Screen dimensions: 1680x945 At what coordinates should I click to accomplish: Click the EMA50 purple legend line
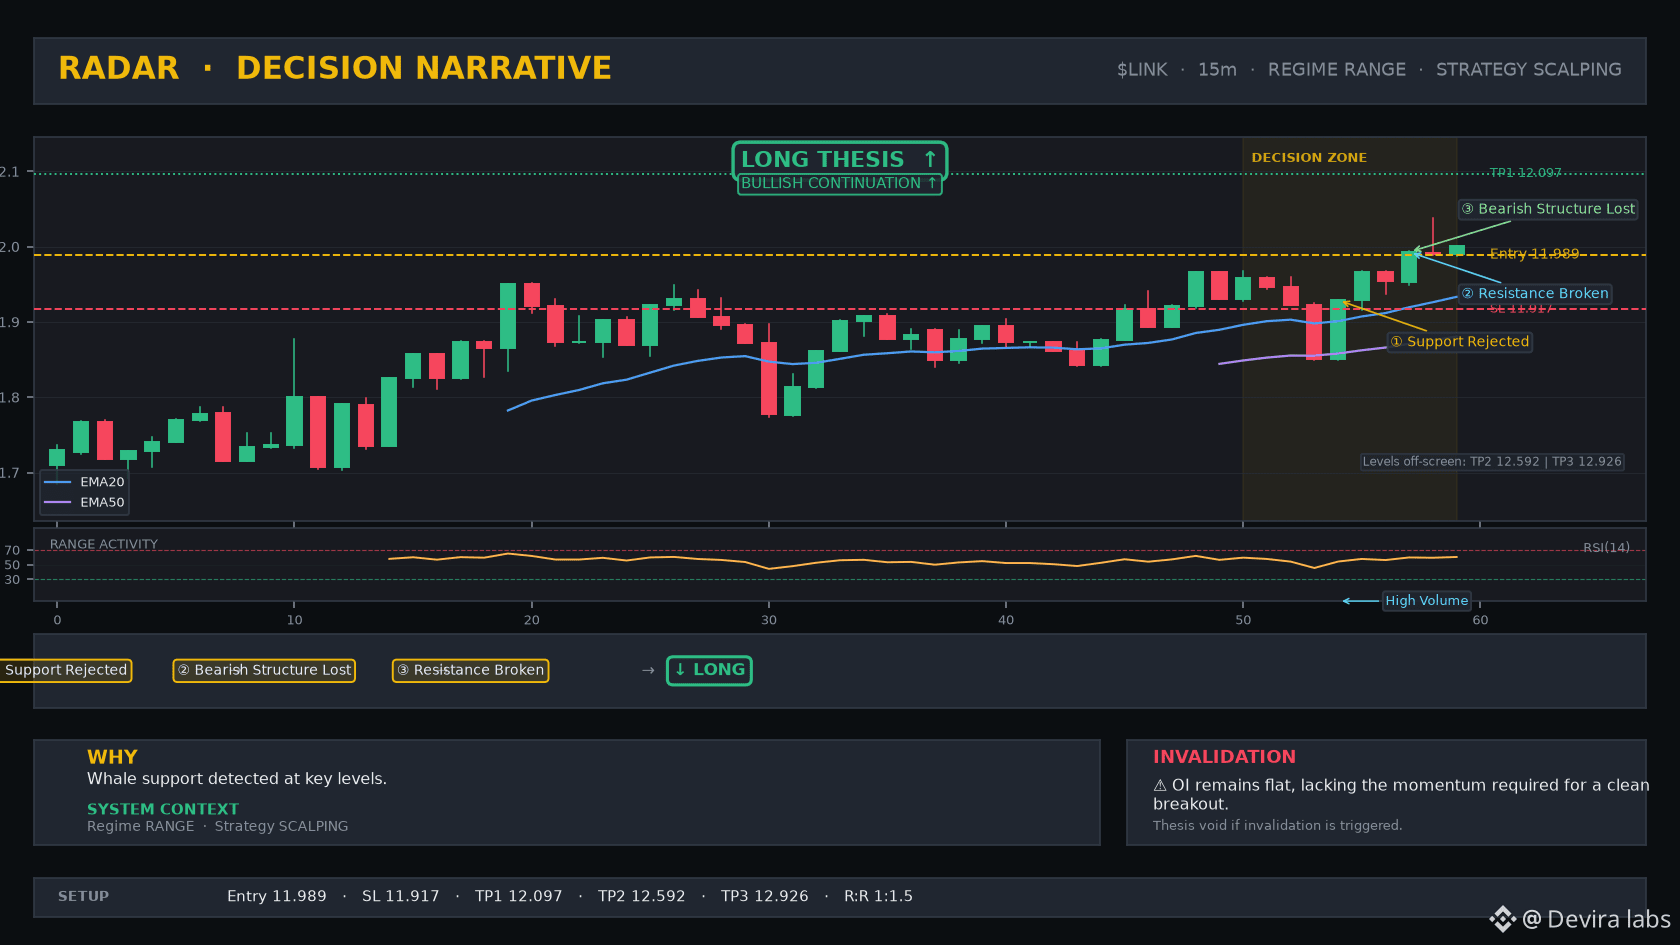coord(58,502)
